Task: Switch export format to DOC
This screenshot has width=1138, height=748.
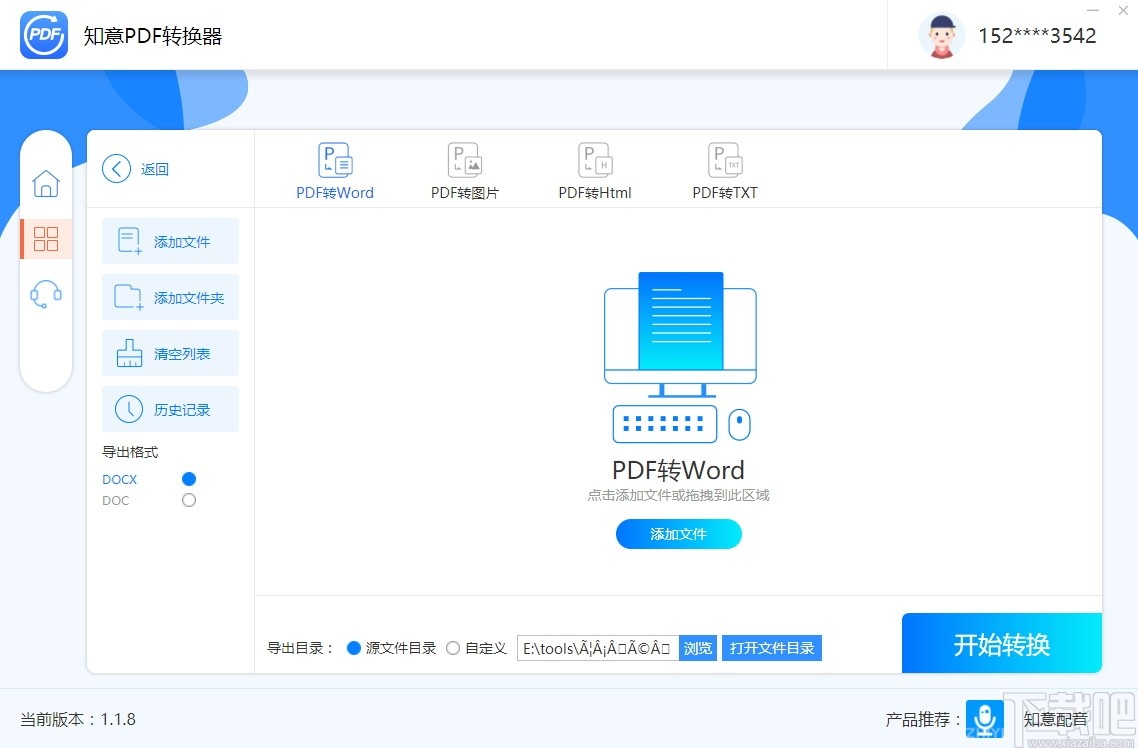Action: [x=189, y=500]
